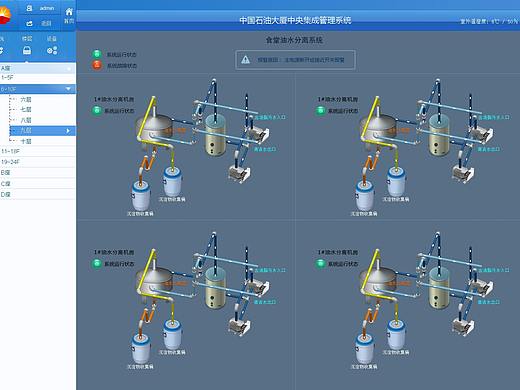This screenshot has height=390, width=520.
Task: Click the green status indicator in top-left machine room
Action: [x=97, y=110]
